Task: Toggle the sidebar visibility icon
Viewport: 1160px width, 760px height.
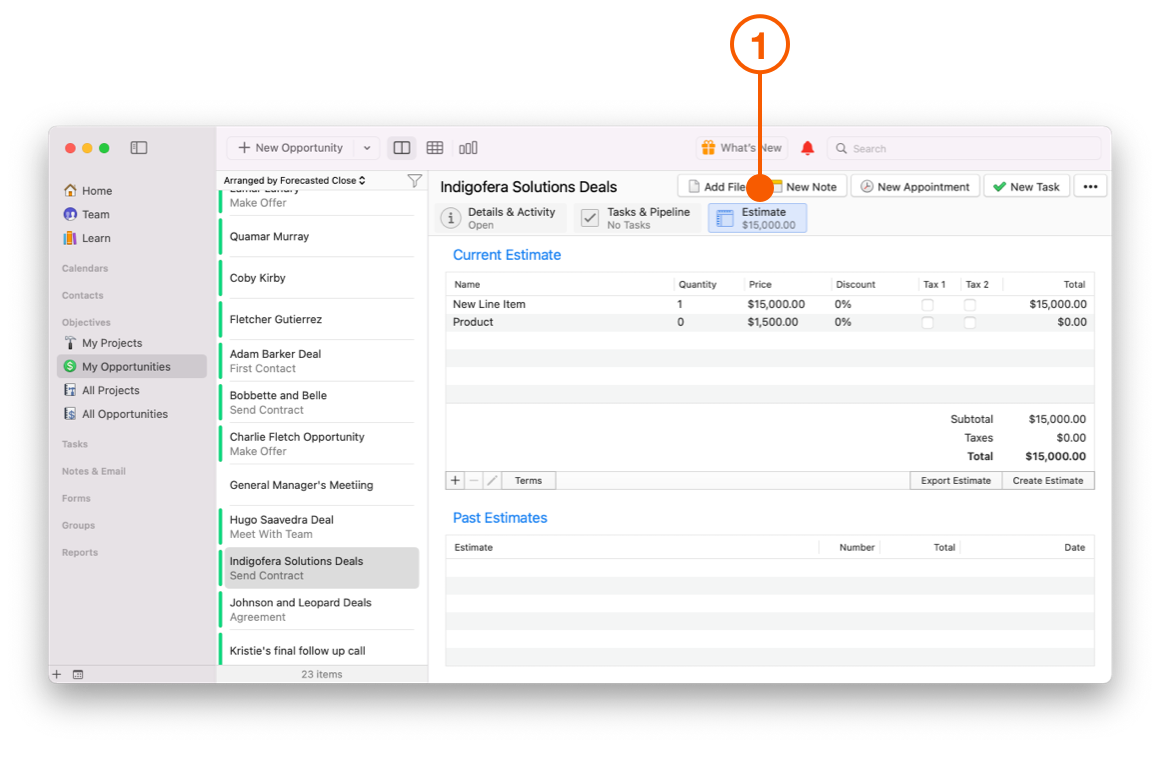Action: [x=139, y=148]
